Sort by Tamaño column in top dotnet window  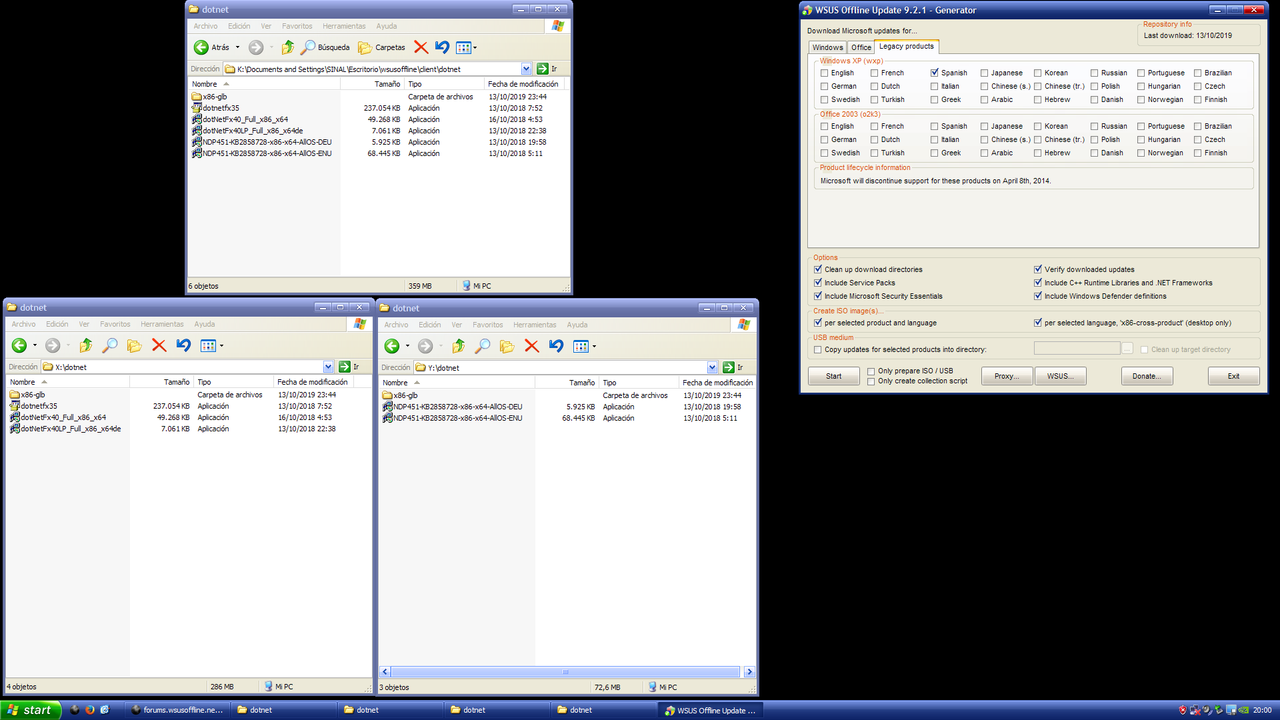click(372, 84)
